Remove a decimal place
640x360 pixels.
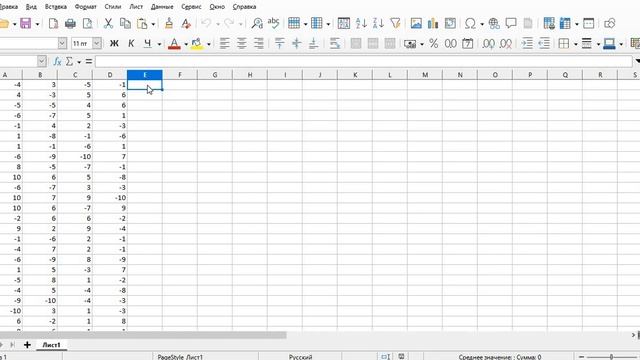click(x=506, y=43)
